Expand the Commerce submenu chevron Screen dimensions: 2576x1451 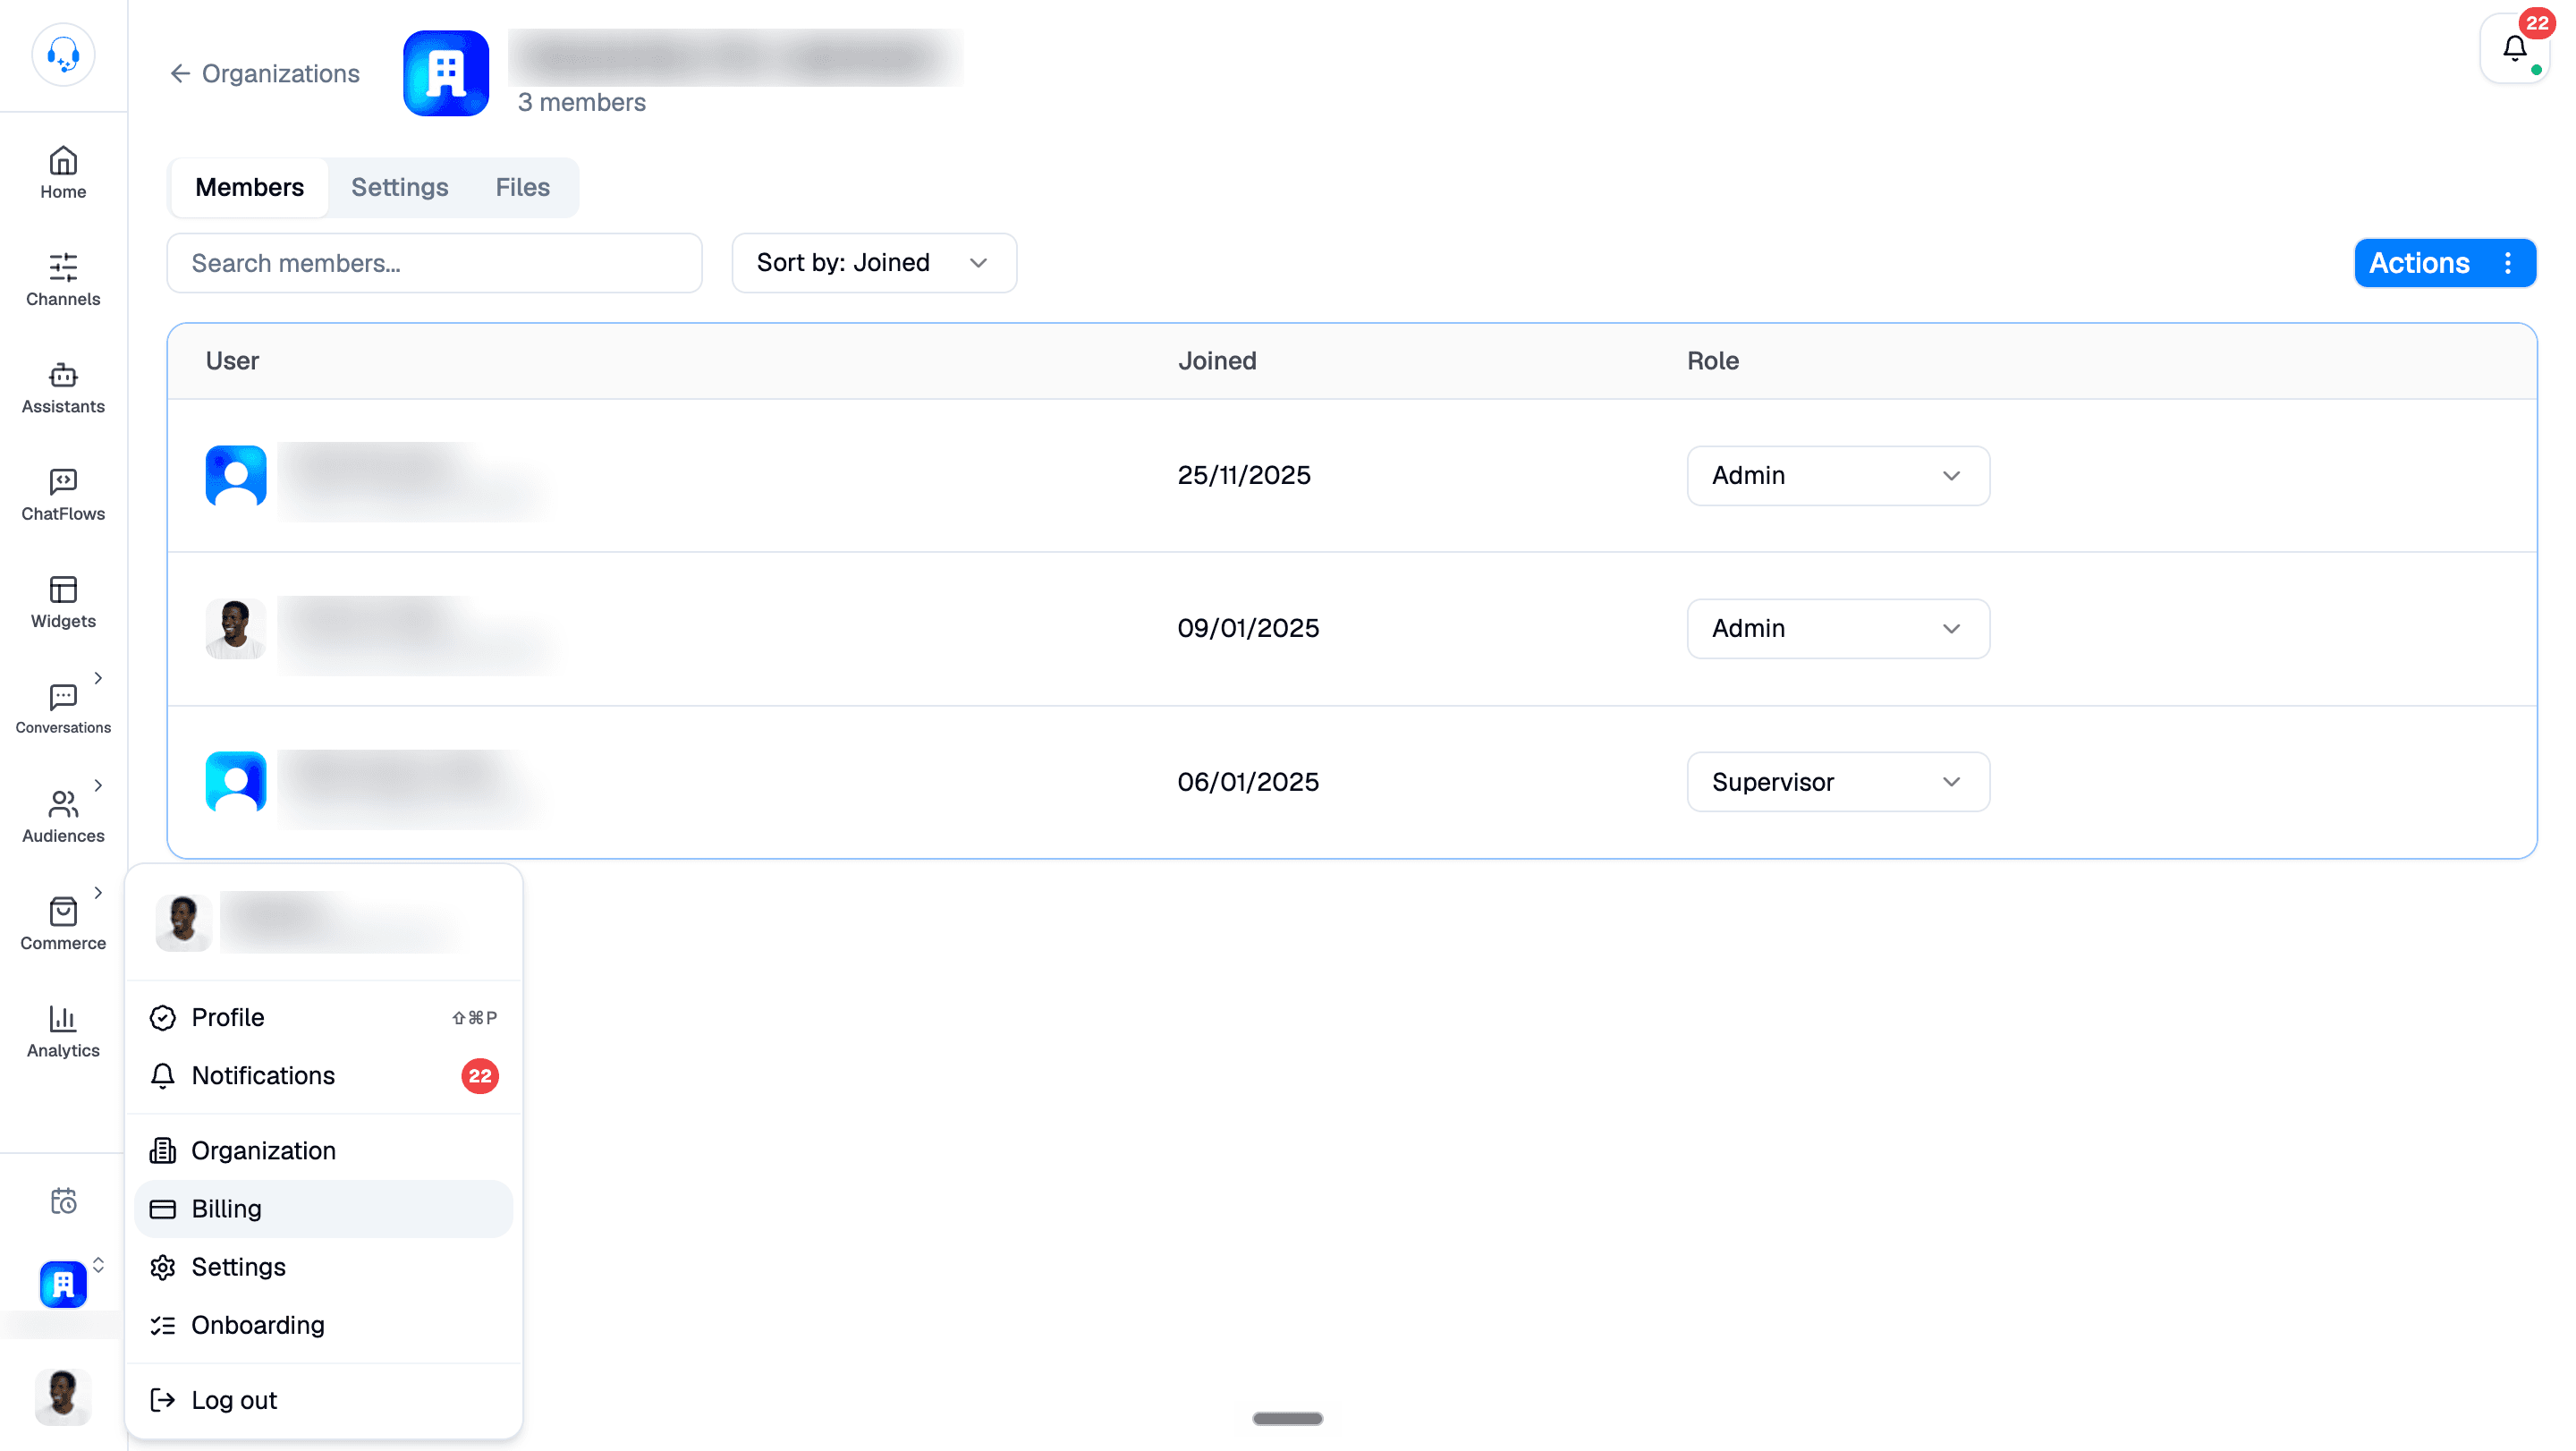click(x=98, y=892)
